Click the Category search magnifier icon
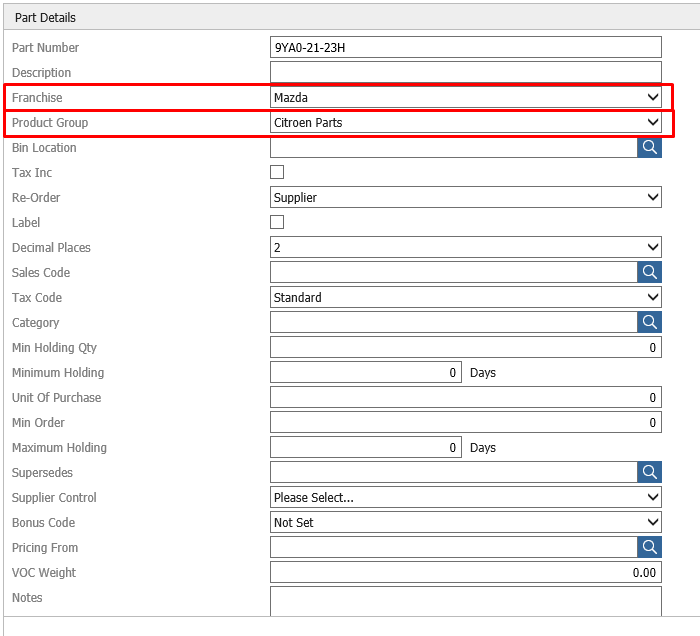This screenshot has width=700, height=636. 649,322
